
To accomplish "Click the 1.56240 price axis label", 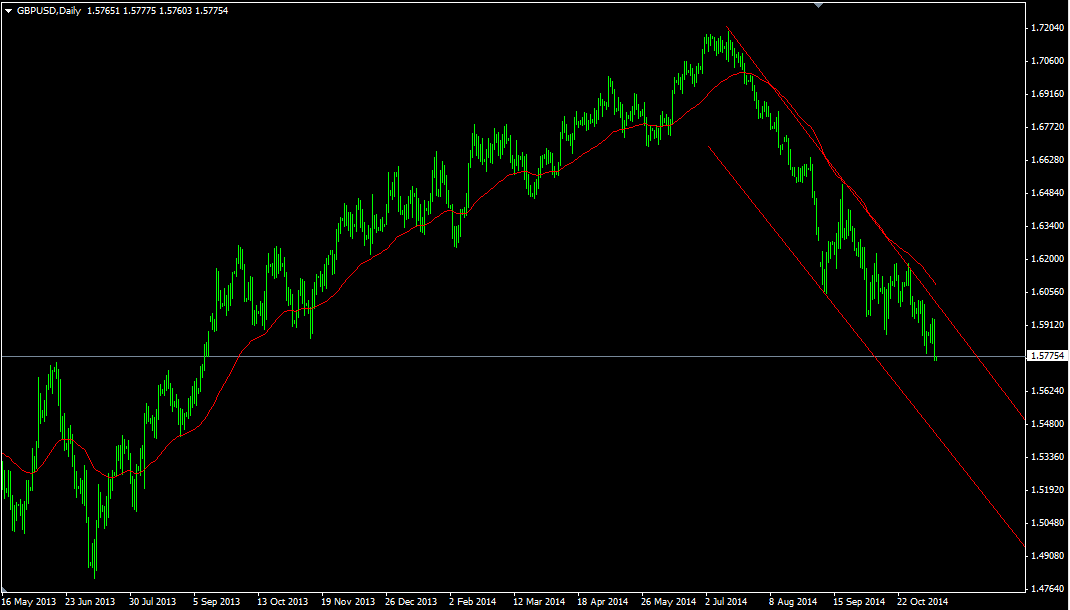I will click(1047, 391).
